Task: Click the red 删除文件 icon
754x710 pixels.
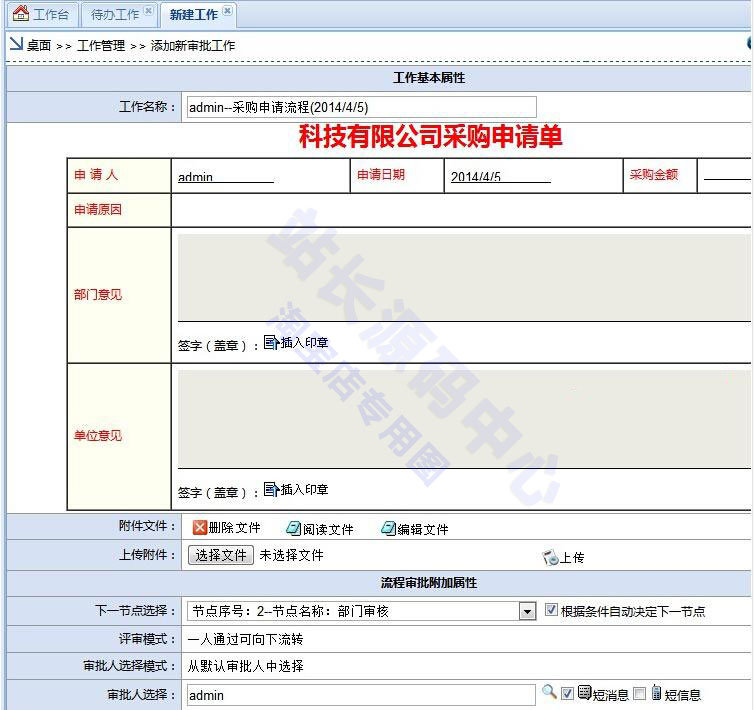Action: pos(200,527)
